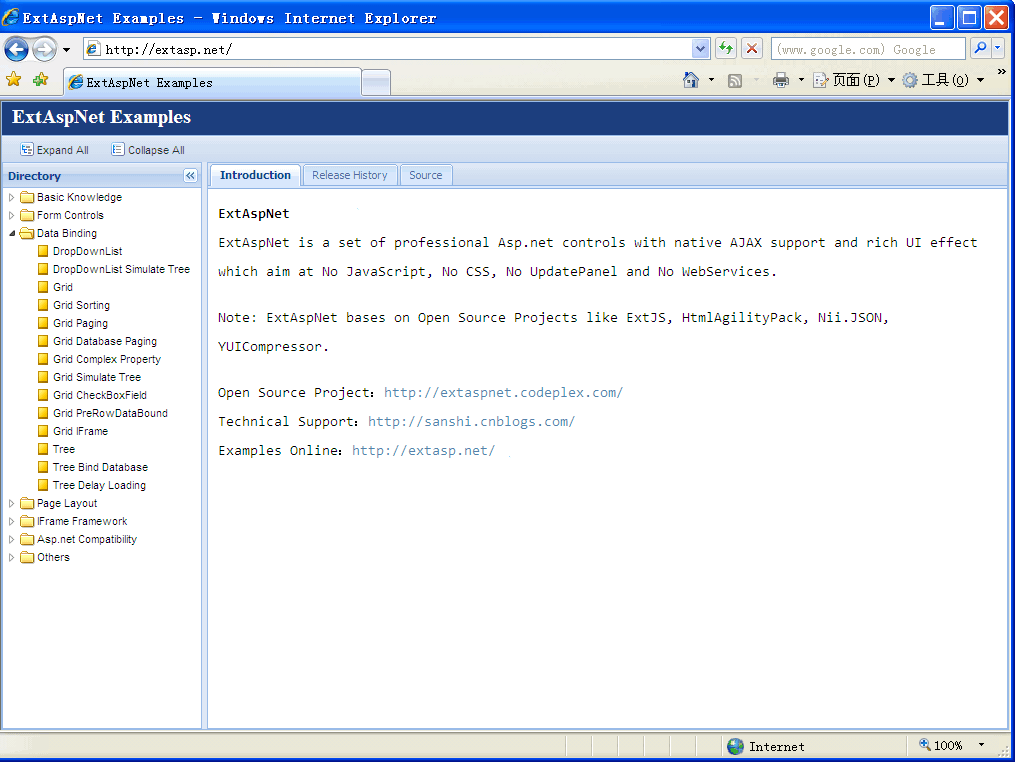Click the Expand All button
This screenshot has height=762, width=1015.
point(54,150)
